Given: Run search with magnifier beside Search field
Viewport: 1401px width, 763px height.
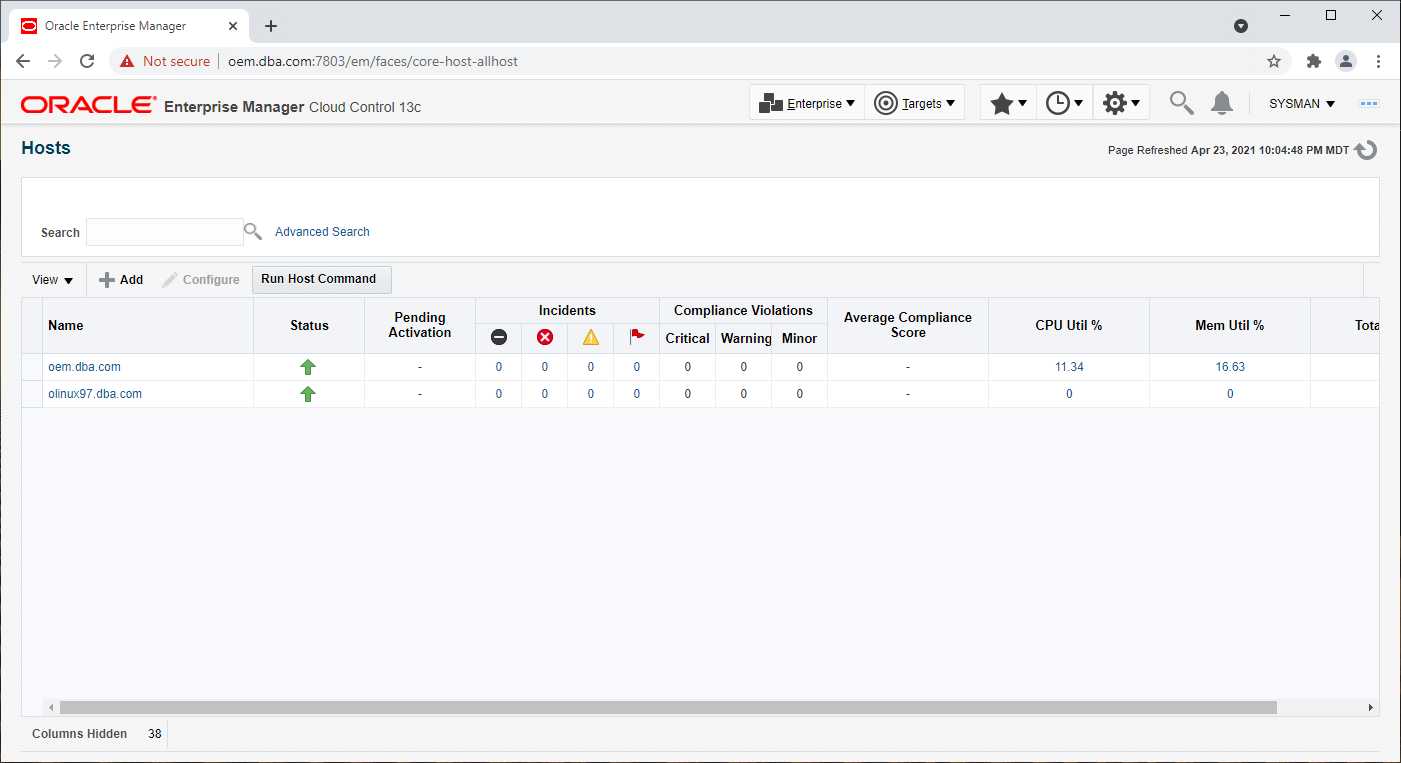Looking at the screenshot, I should [x=253, y=232].
